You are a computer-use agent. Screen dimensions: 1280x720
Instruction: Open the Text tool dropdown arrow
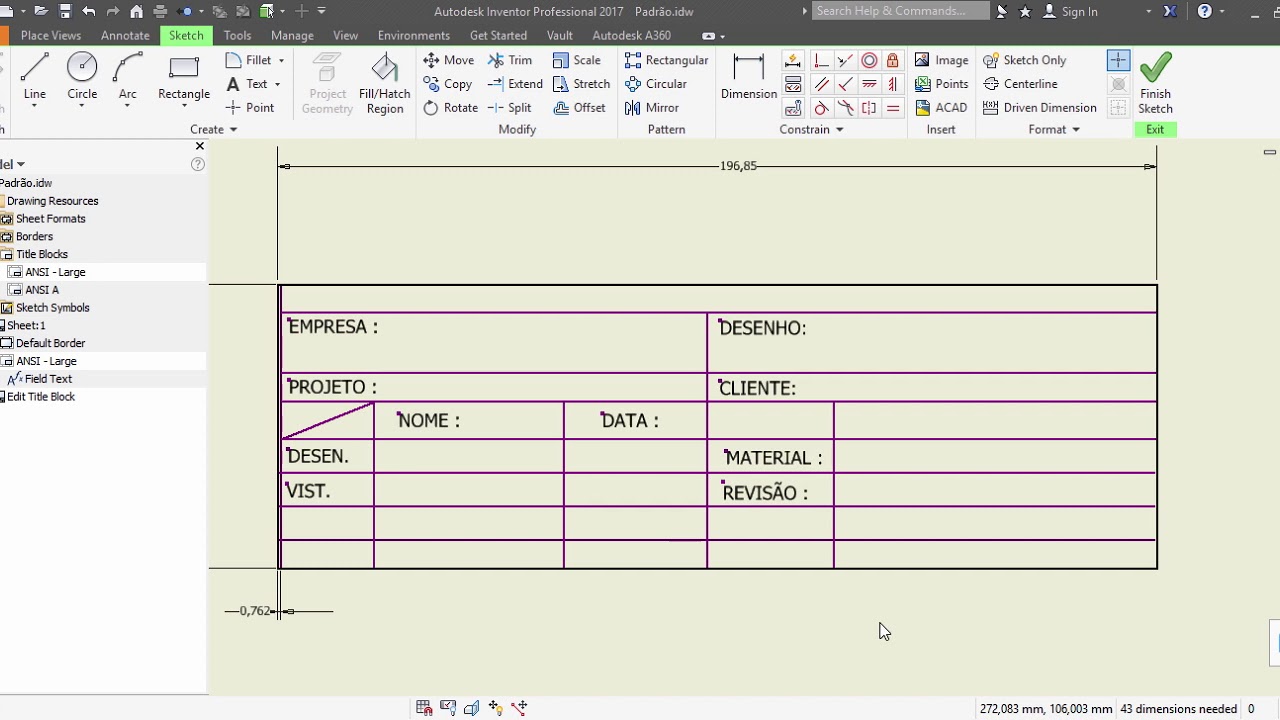277,84
